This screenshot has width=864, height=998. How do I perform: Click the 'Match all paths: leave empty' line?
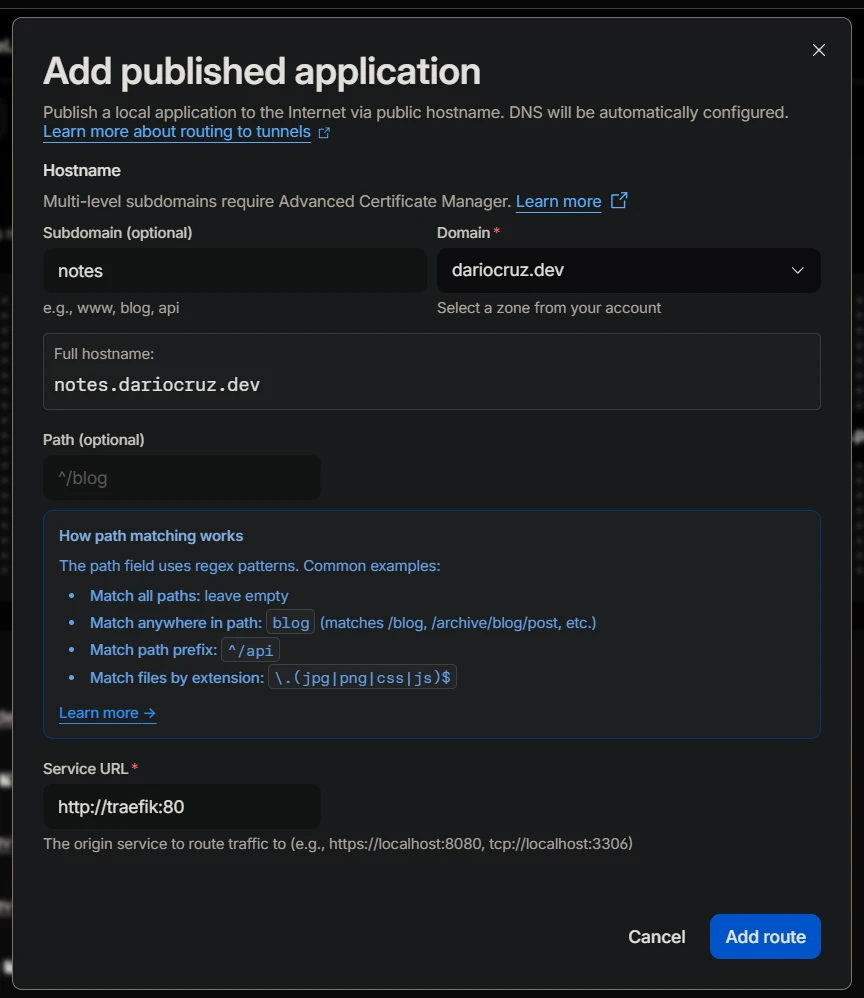189,596
